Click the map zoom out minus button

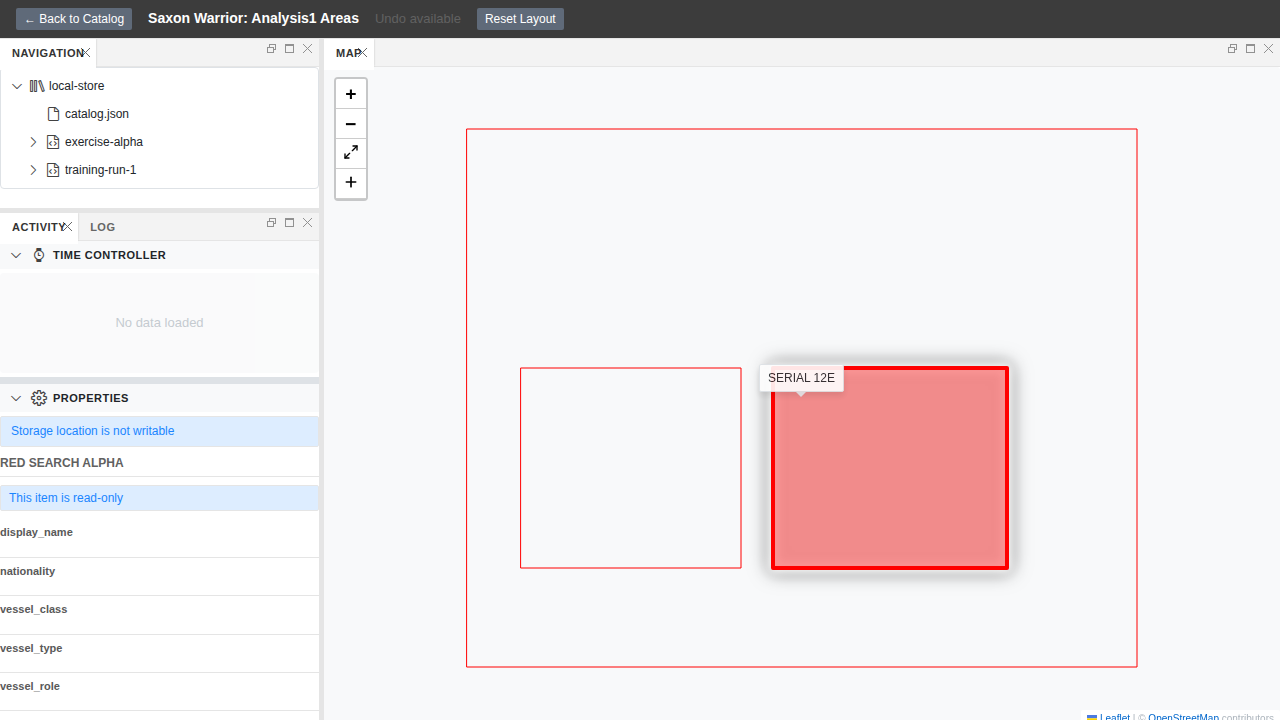(350, 124)
